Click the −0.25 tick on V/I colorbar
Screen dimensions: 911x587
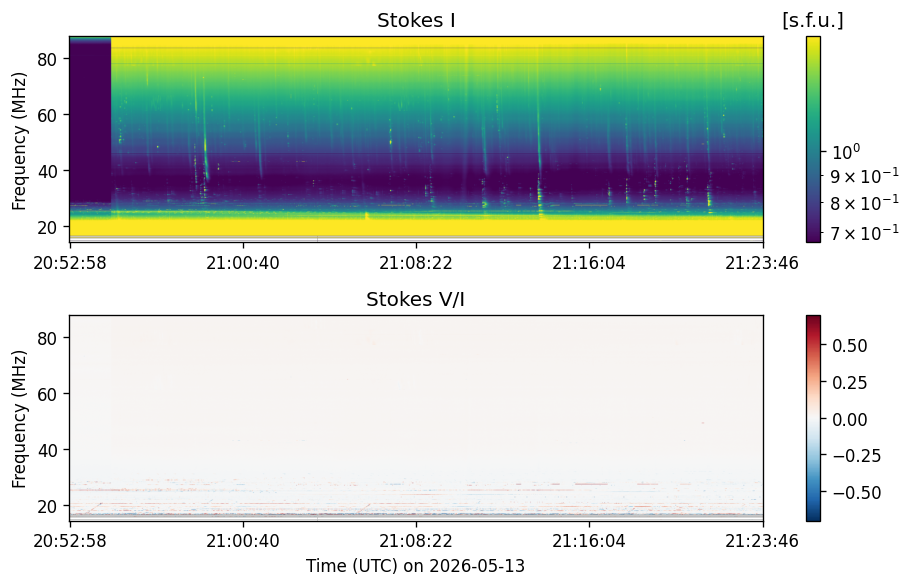[x=856, y=456]
